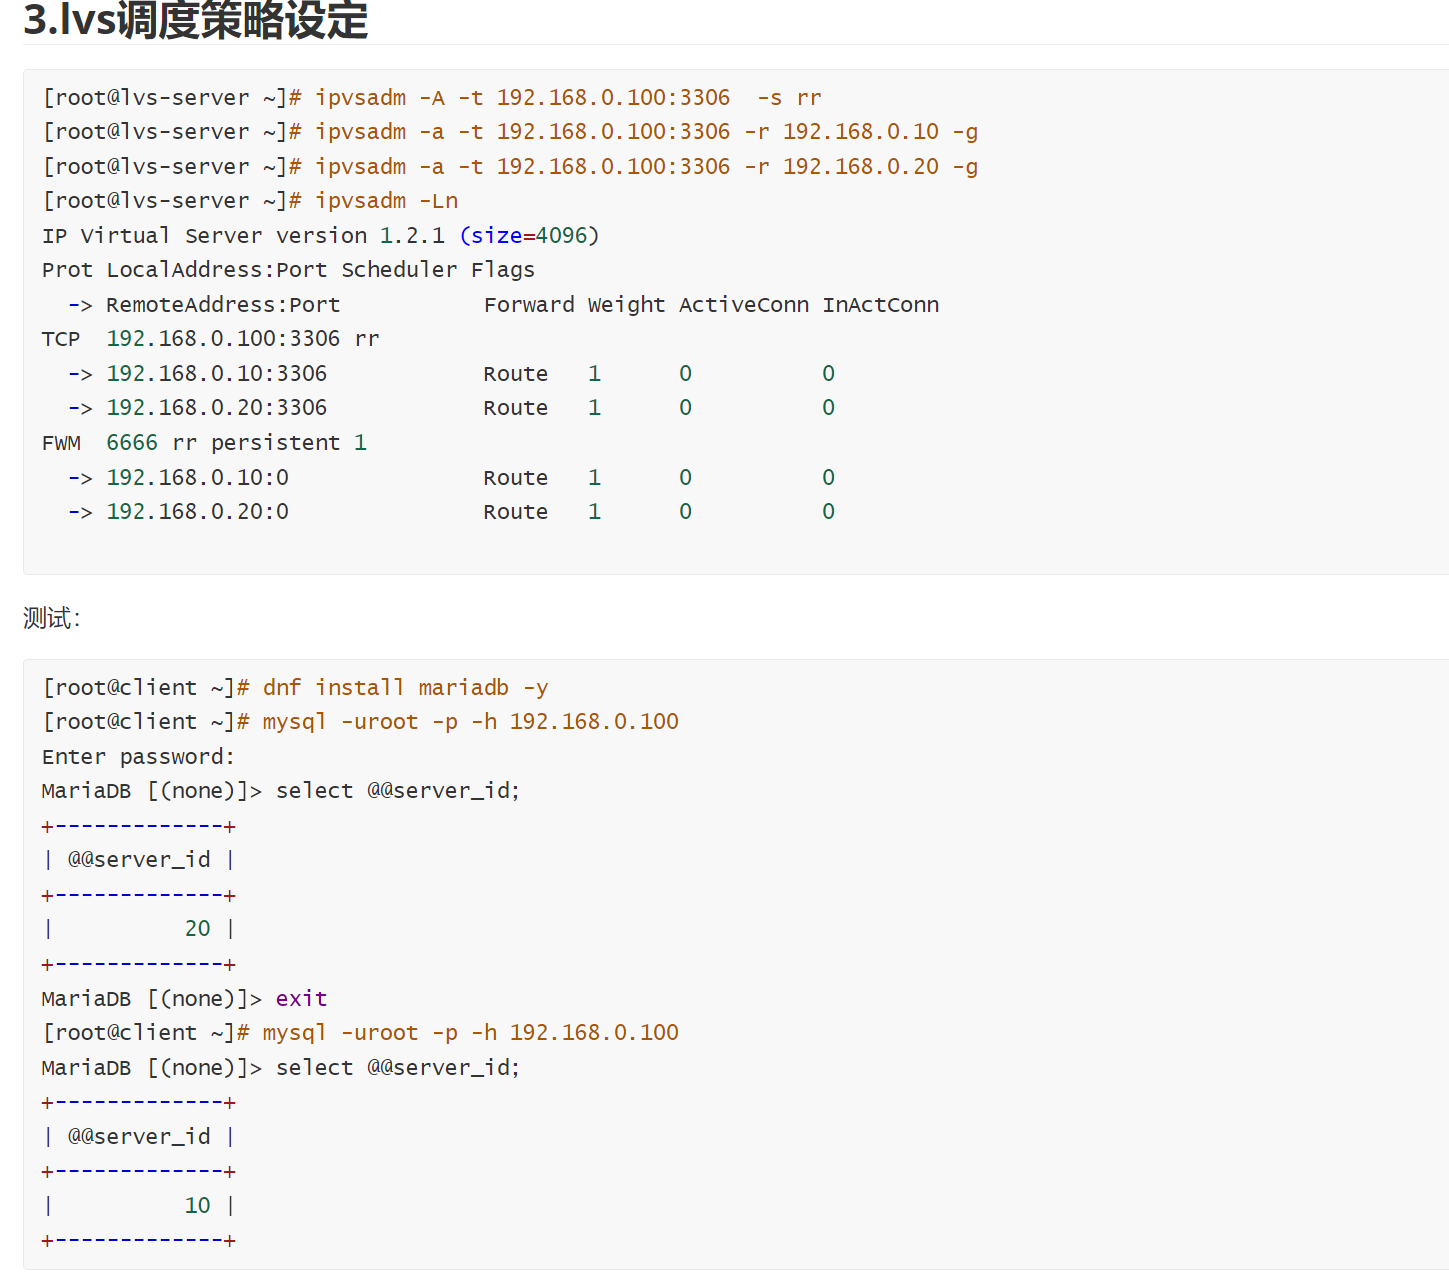
Task: Click the "Weight" column header
Action: pyautogui.click(x=626, y=305)
